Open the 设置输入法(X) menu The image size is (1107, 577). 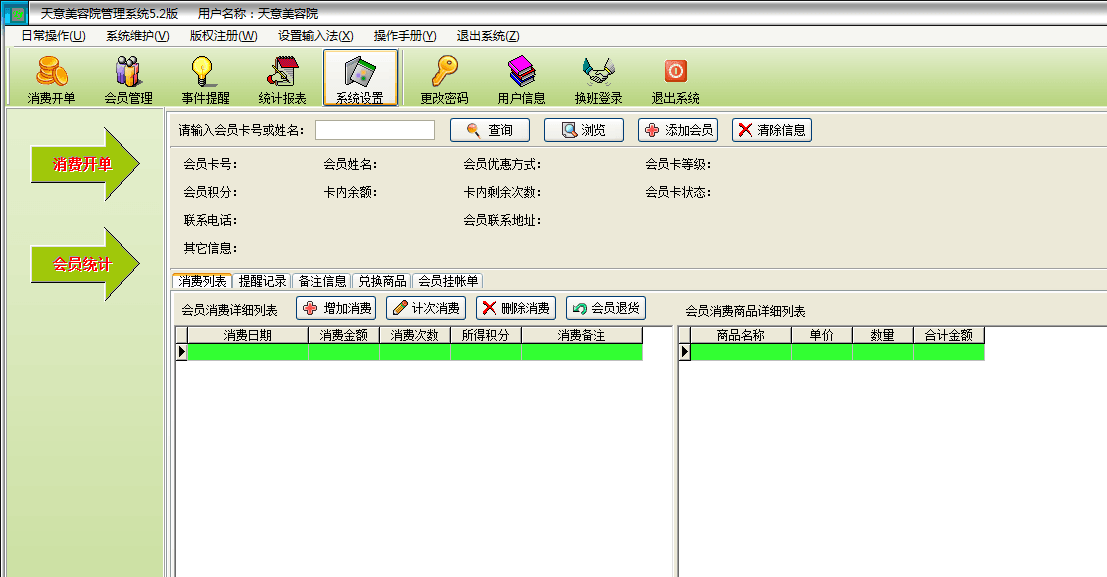pos(316,36)
